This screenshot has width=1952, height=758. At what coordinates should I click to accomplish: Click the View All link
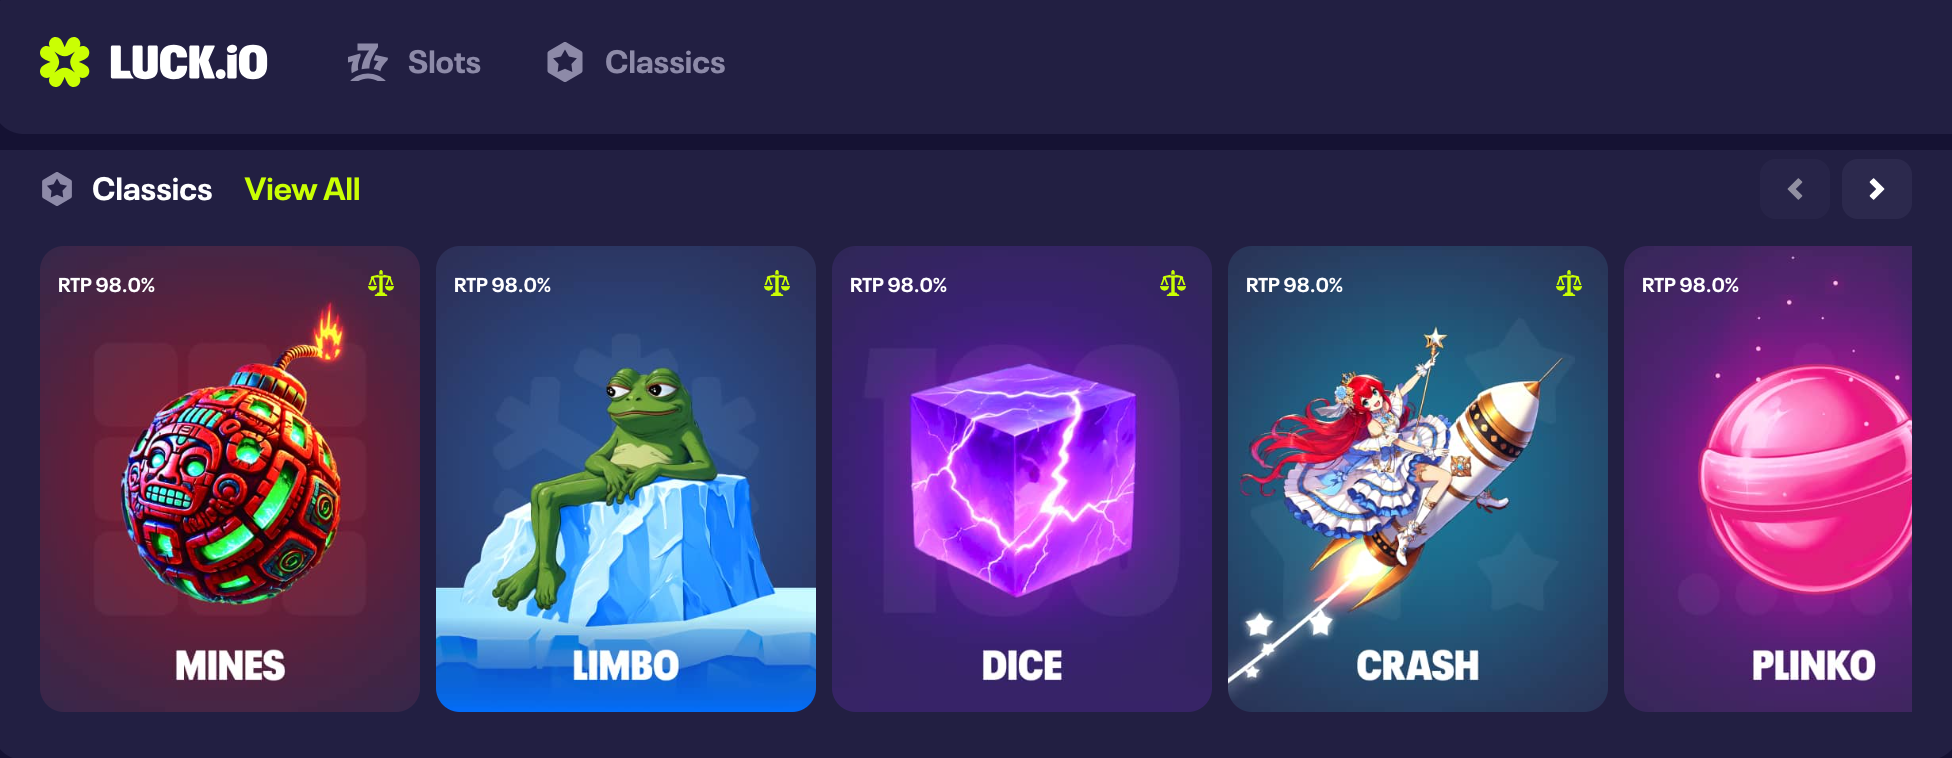pyautogui.click(x=302, y=189)
